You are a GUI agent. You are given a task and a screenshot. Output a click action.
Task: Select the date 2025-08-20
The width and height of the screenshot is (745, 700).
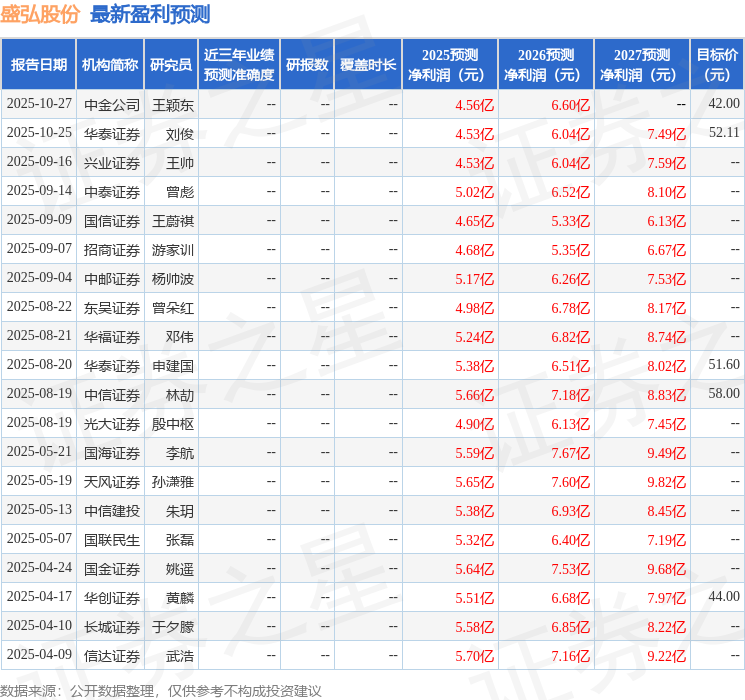(39, 365)
